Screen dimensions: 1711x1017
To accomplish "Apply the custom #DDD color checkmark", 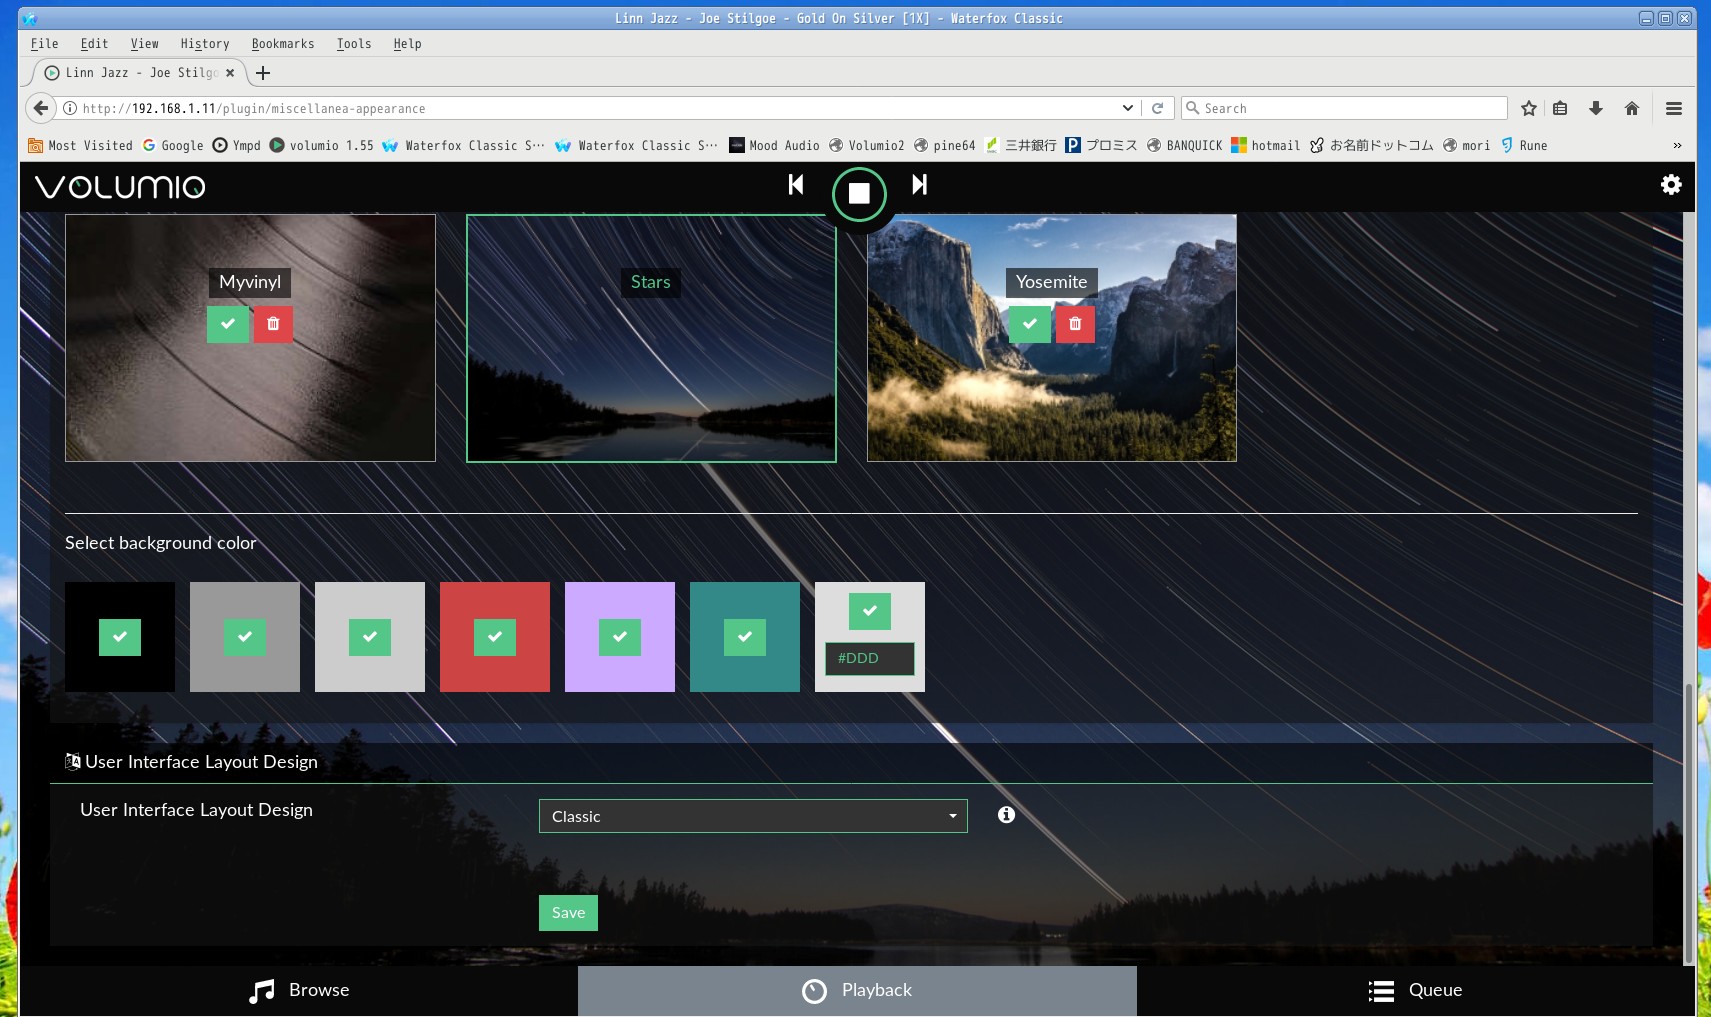I will pos(869,611).
